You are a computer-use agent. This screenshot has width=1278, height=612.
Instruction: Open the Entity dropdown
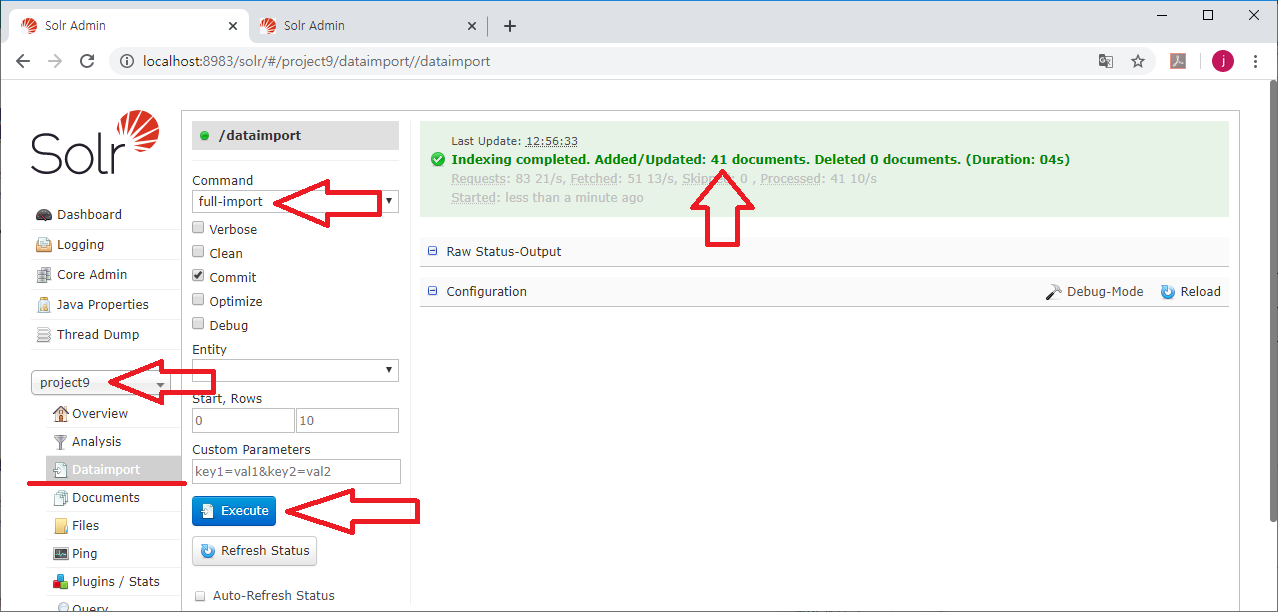click(x=296, y=370)
